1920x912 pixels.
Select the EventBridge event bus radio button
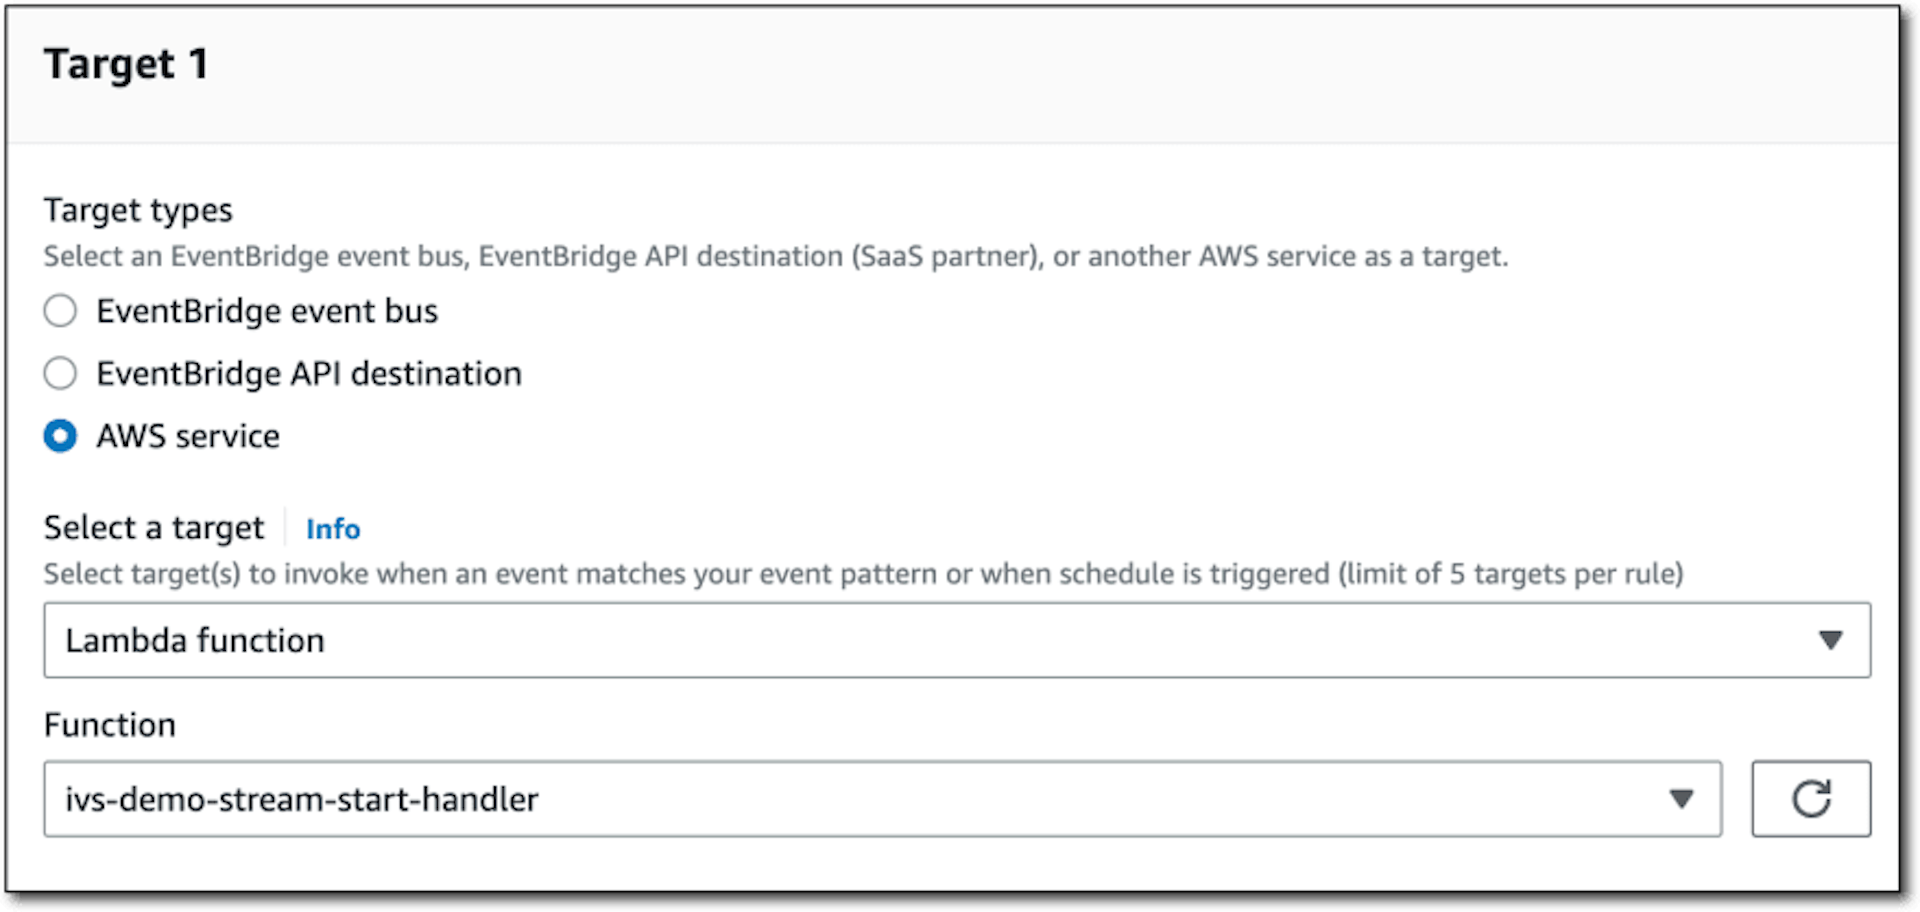point(60,311)
